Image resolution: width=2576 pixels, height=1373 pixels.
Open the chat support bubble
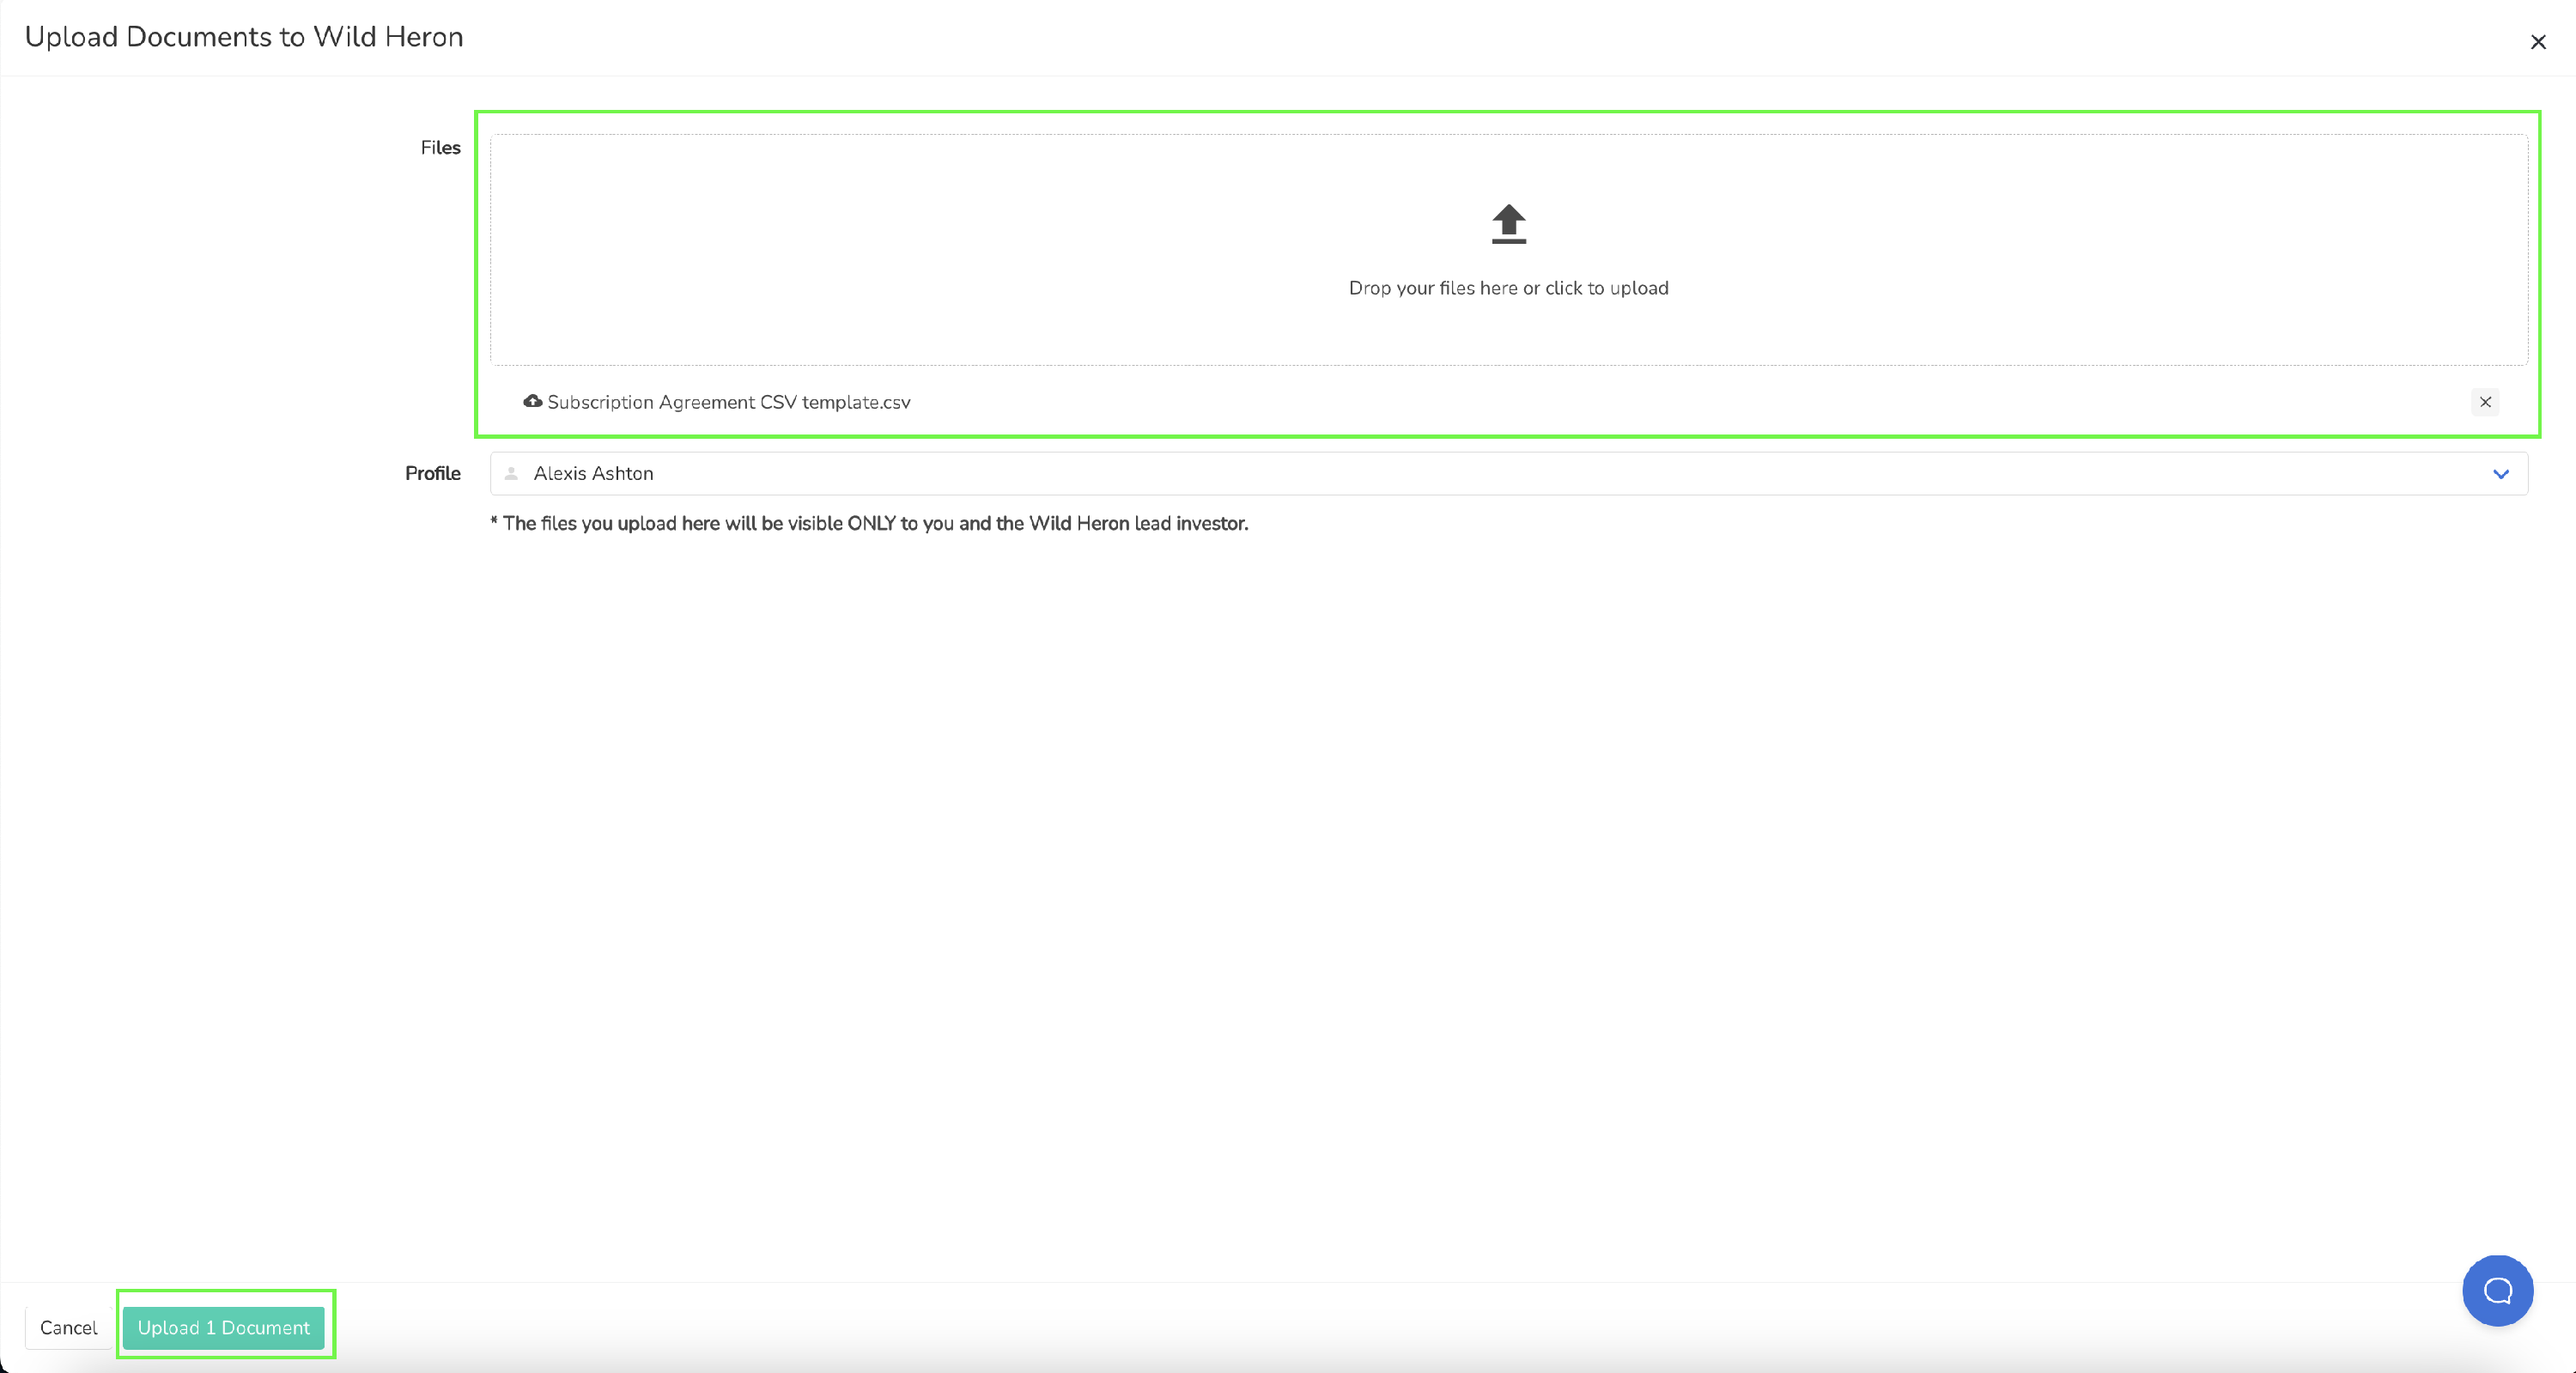pyautogui.click(x=2497, y=1290)
